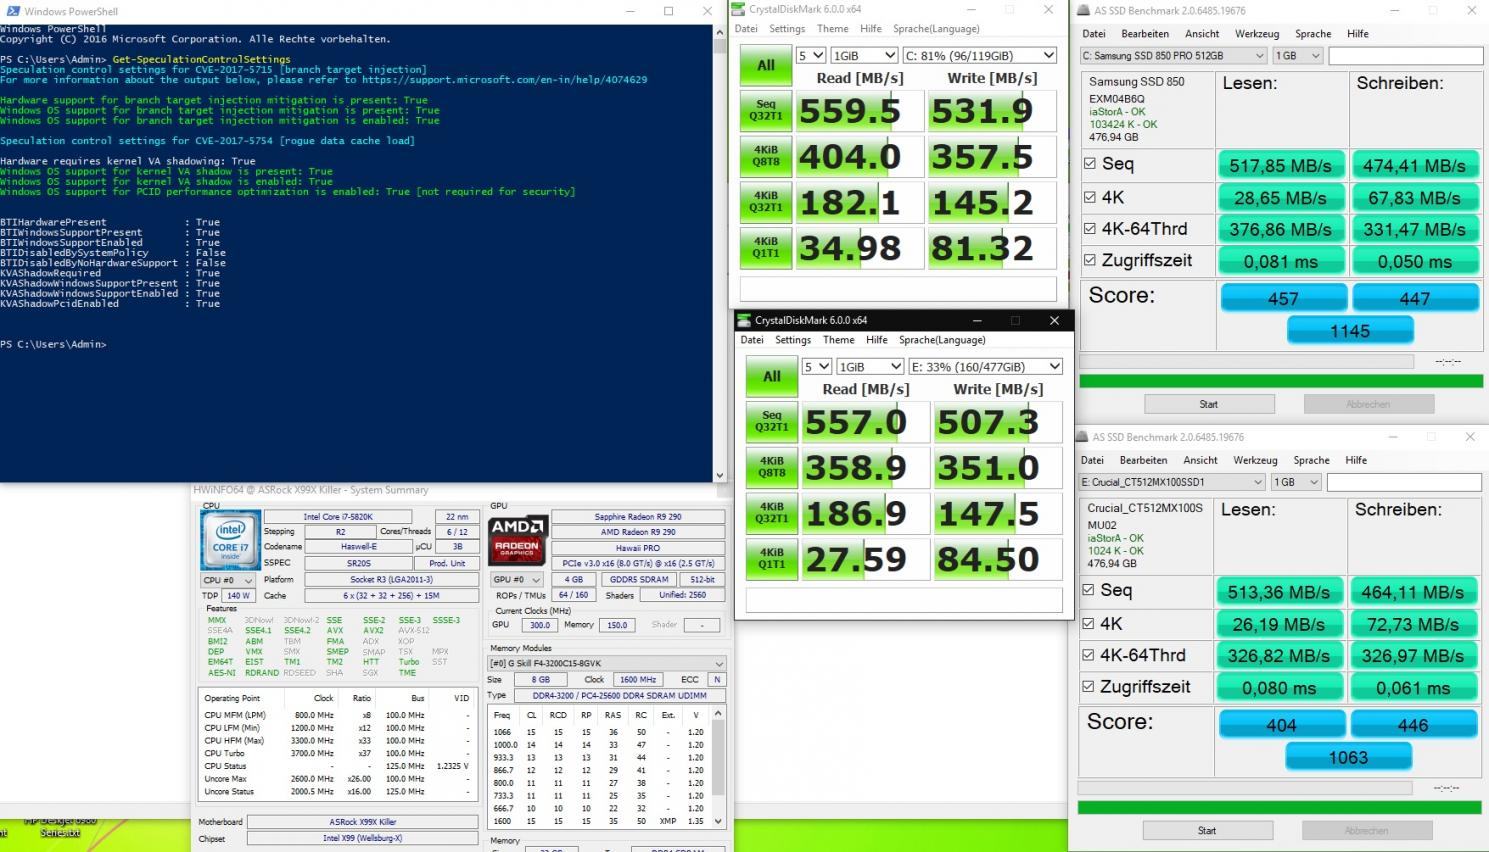Toggle Seq test checkbox for the Samsung SSD
The height and width of the screenshot is (852, 1489).
click(x=1090, y=164)
